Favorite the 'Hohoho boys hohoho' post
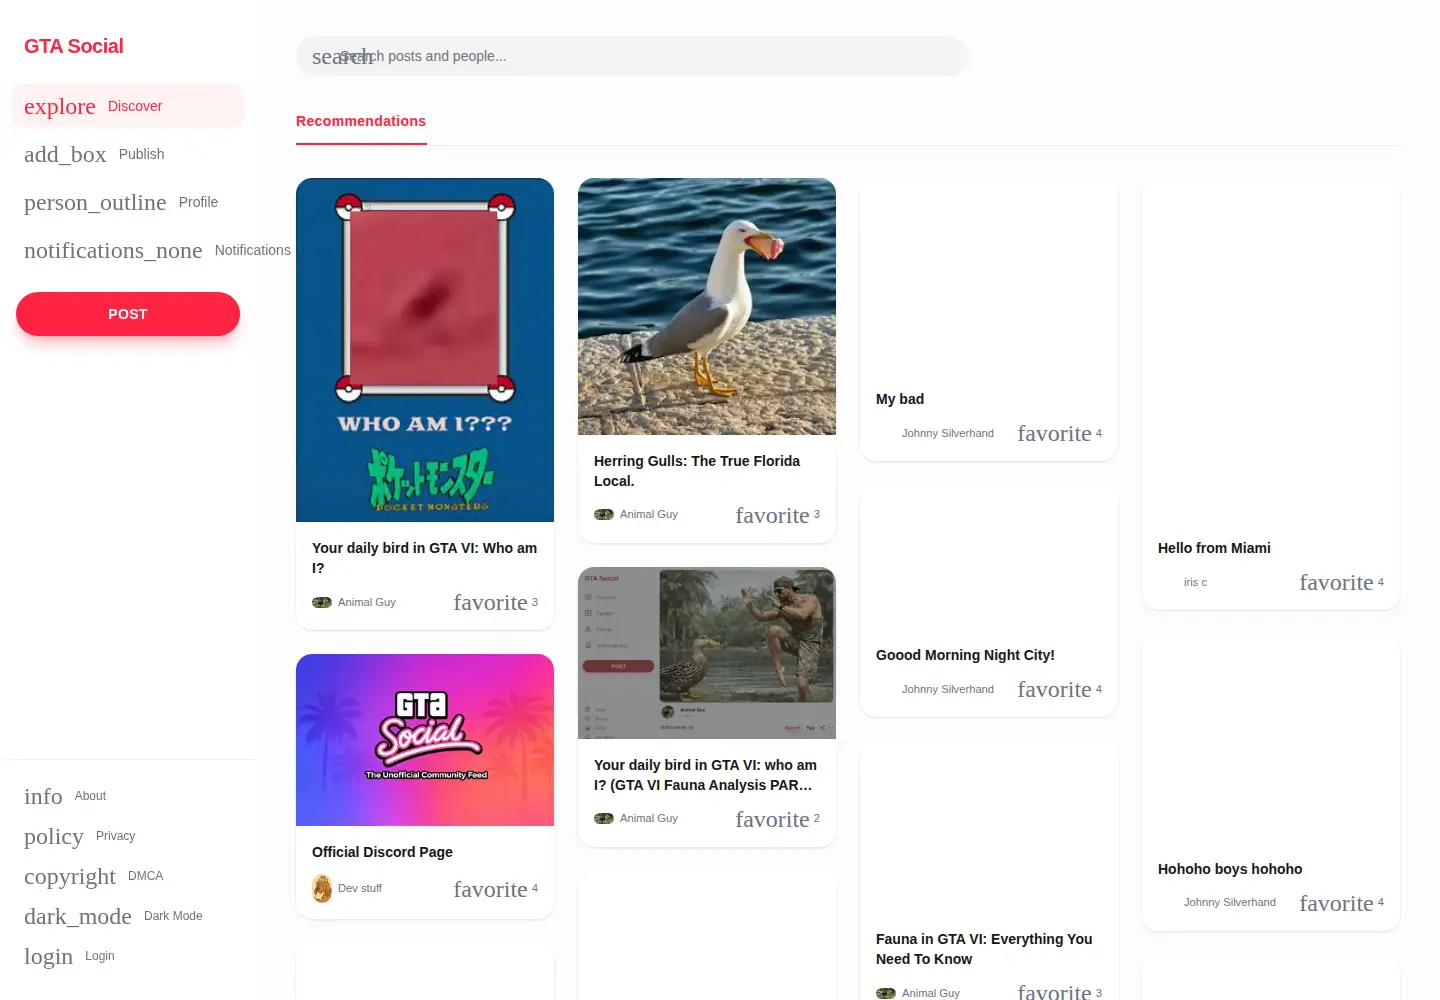This screenshot has width=1440, height=1000. (1336, 903)
